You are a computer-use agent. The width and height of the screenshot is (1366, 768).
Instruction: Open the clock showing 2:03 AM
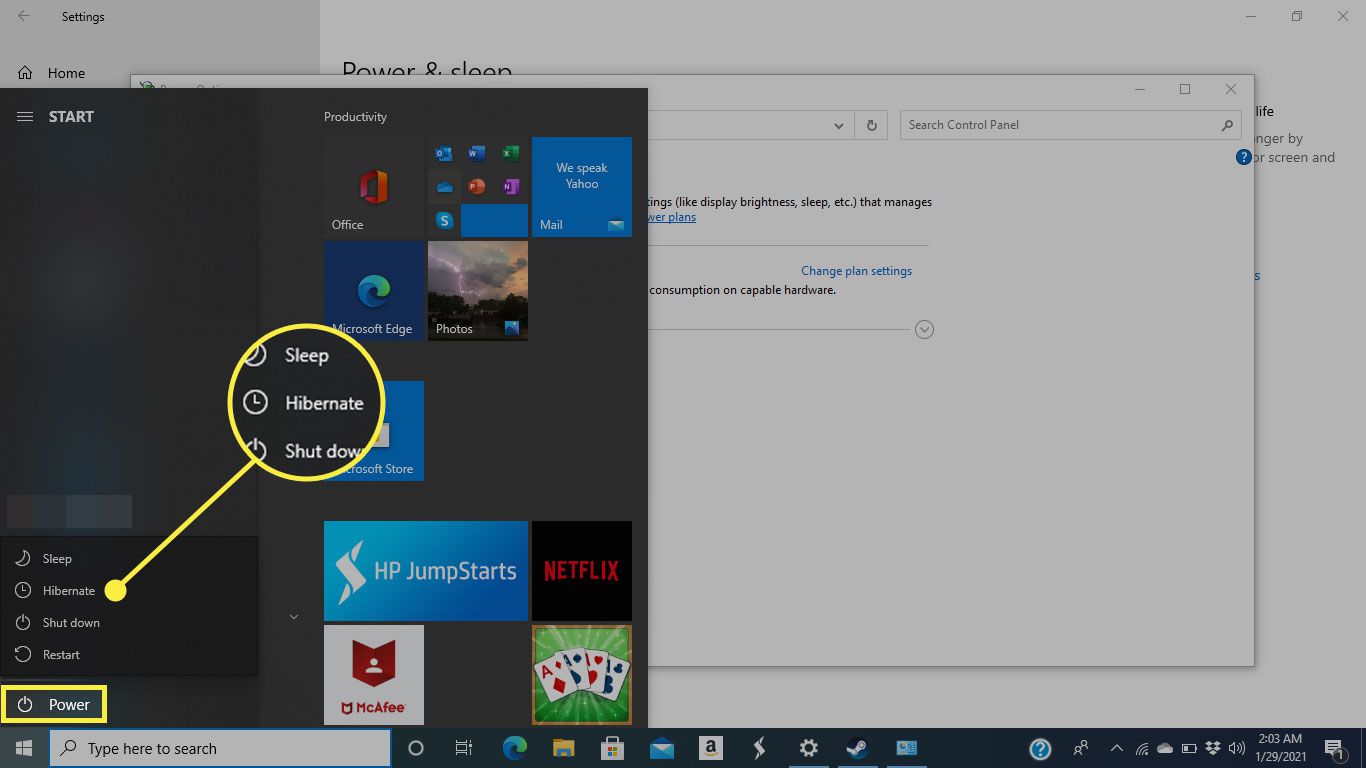(1283, 748)
